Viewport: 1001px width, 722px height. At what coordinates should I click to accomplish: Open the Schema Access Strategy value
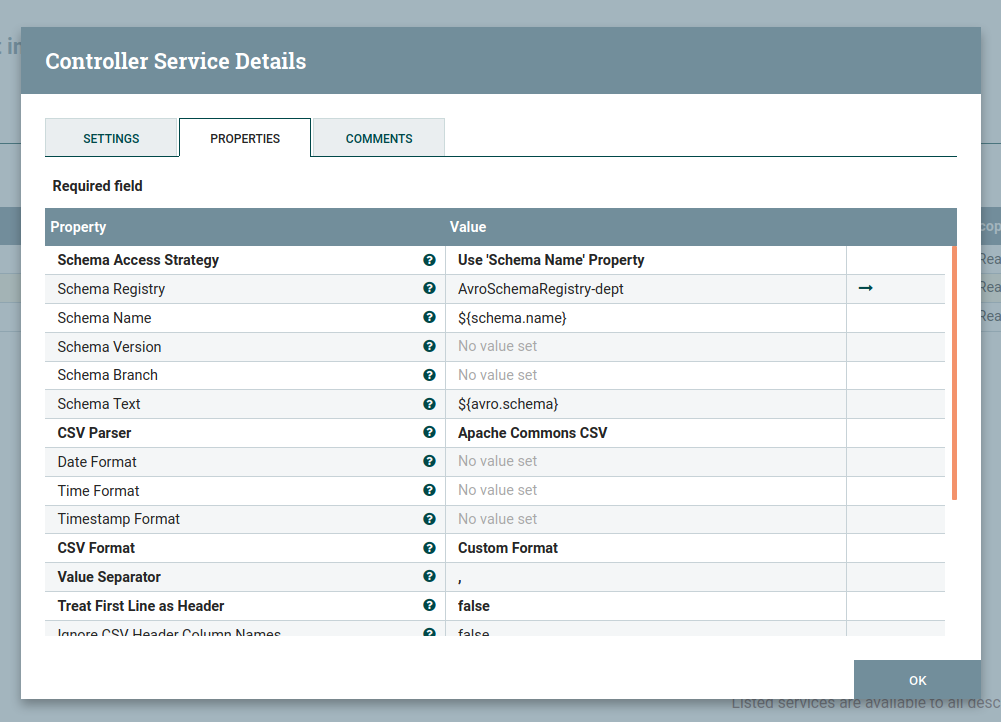tap(551, 260)
